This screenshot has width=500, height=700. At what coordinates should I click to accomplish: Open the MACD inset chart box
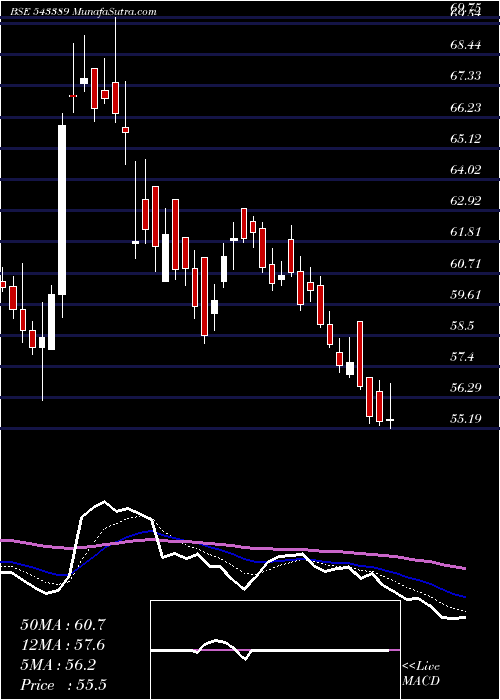click(x=275, y=650)
